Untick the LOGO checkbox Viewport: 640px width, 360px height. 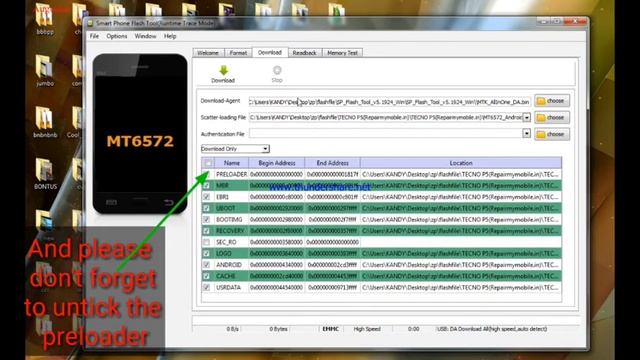click(207, 253)
